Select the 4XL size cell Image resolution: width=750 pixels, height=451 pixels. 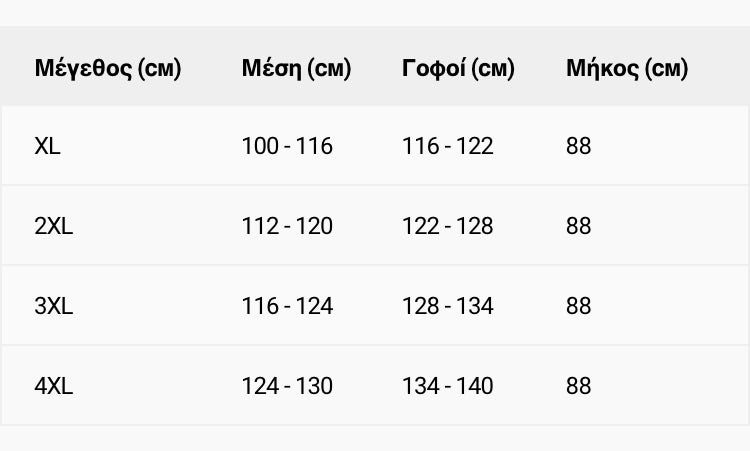(54, 385)
